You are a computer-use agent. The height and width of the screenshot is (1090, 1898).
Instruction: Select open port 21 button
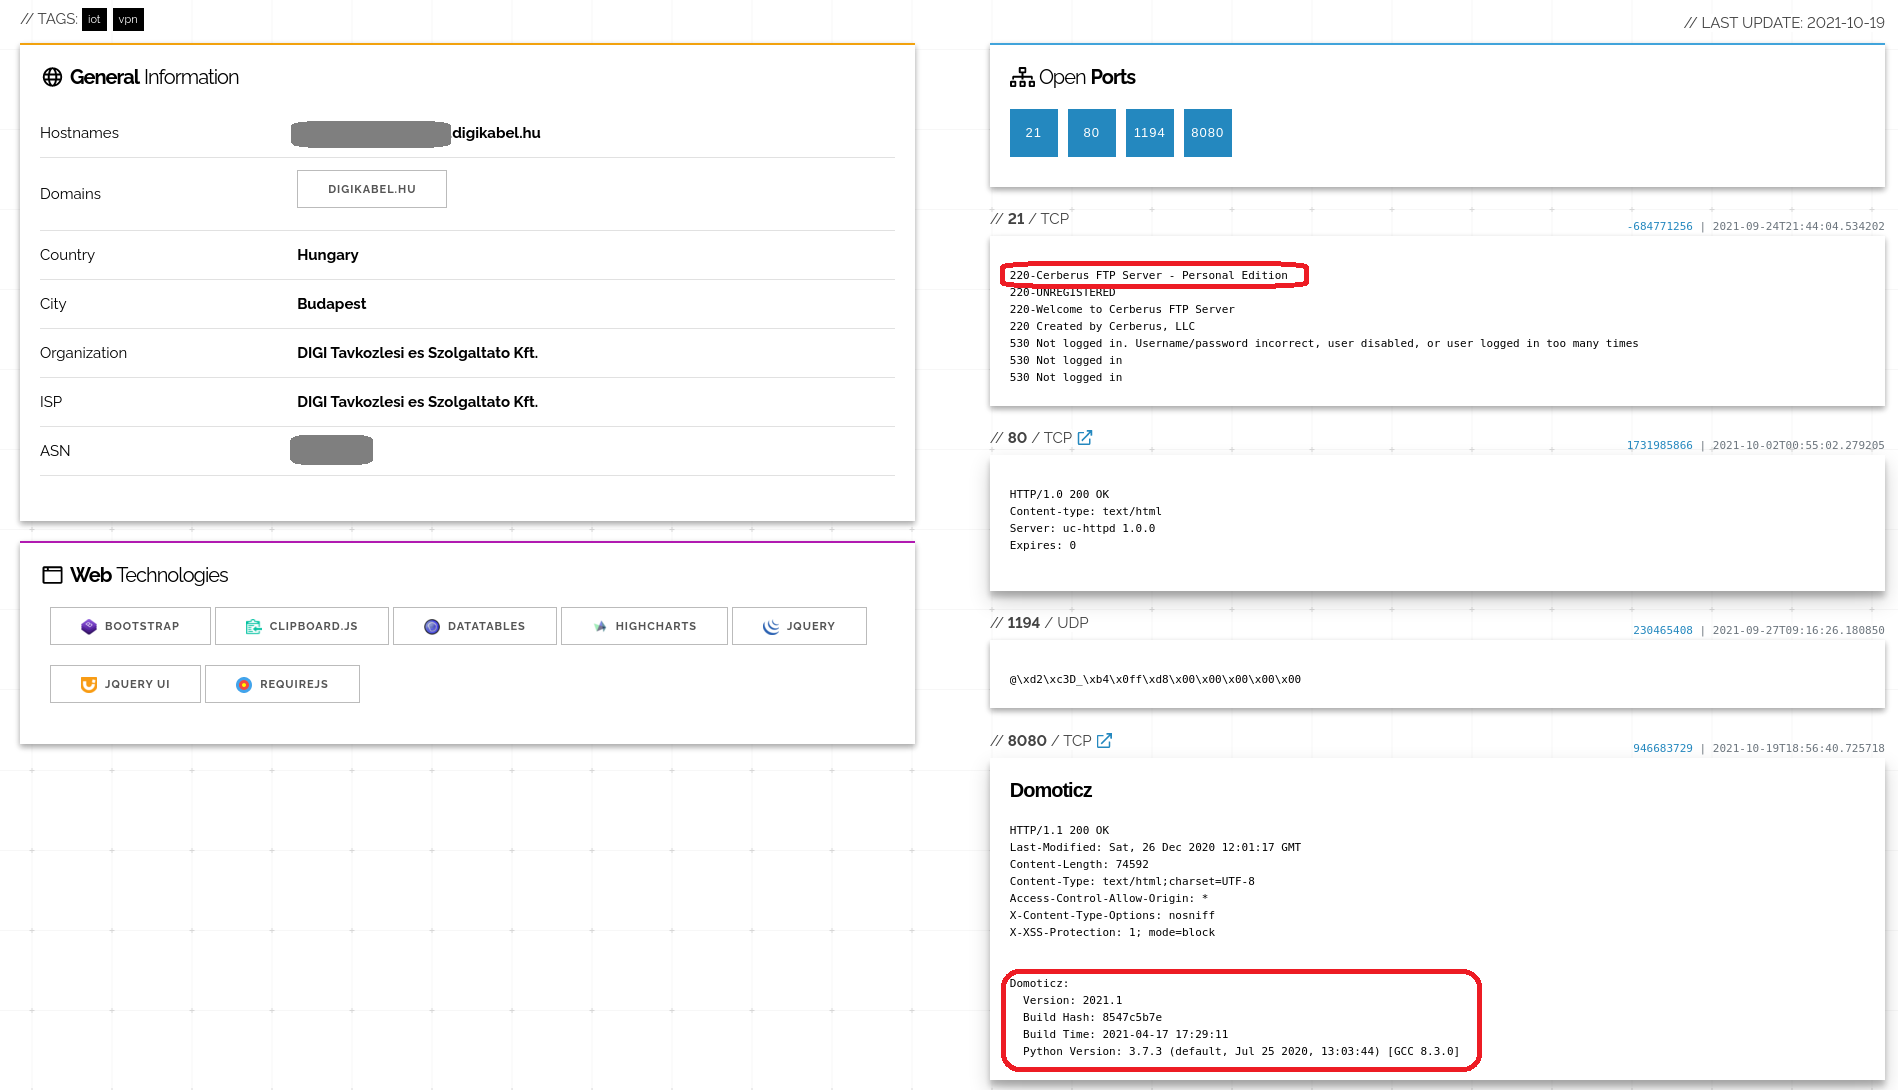click(x=1033, y=133)
